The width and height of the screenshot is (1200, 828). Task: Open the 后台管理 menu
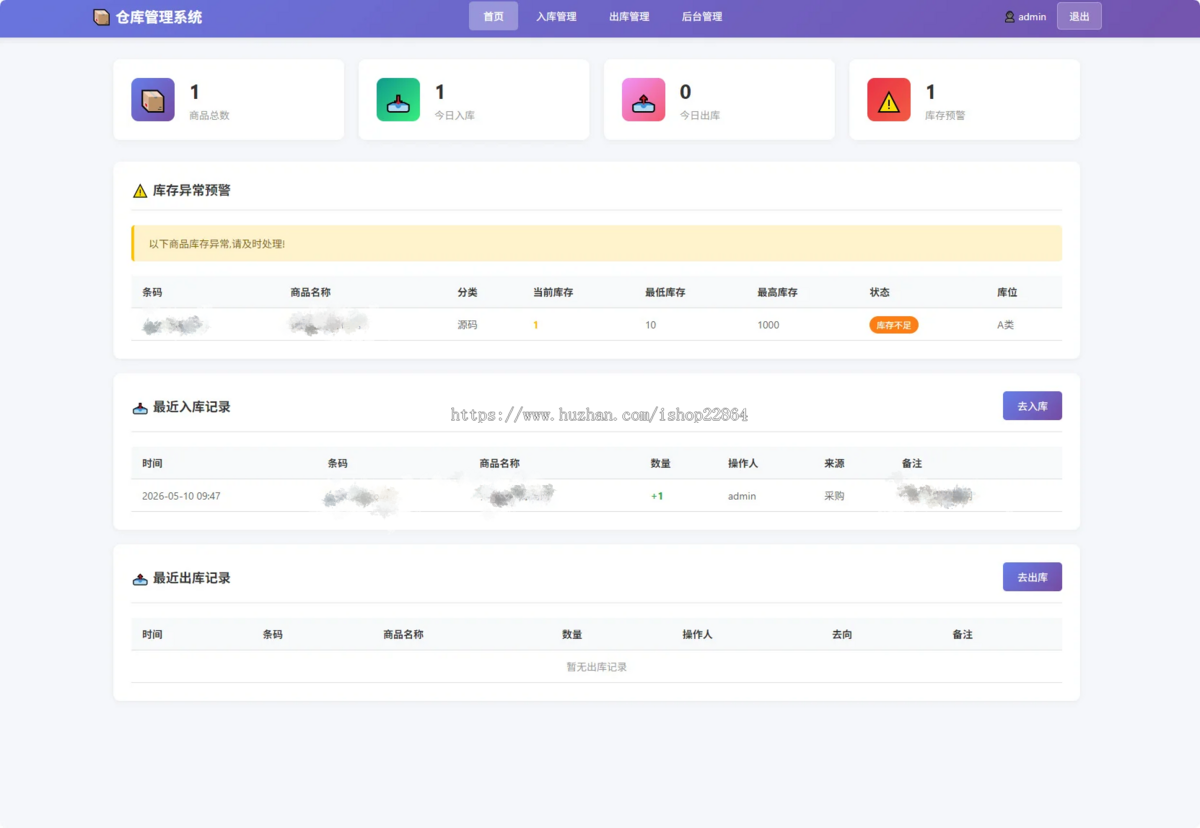[702, 16]
